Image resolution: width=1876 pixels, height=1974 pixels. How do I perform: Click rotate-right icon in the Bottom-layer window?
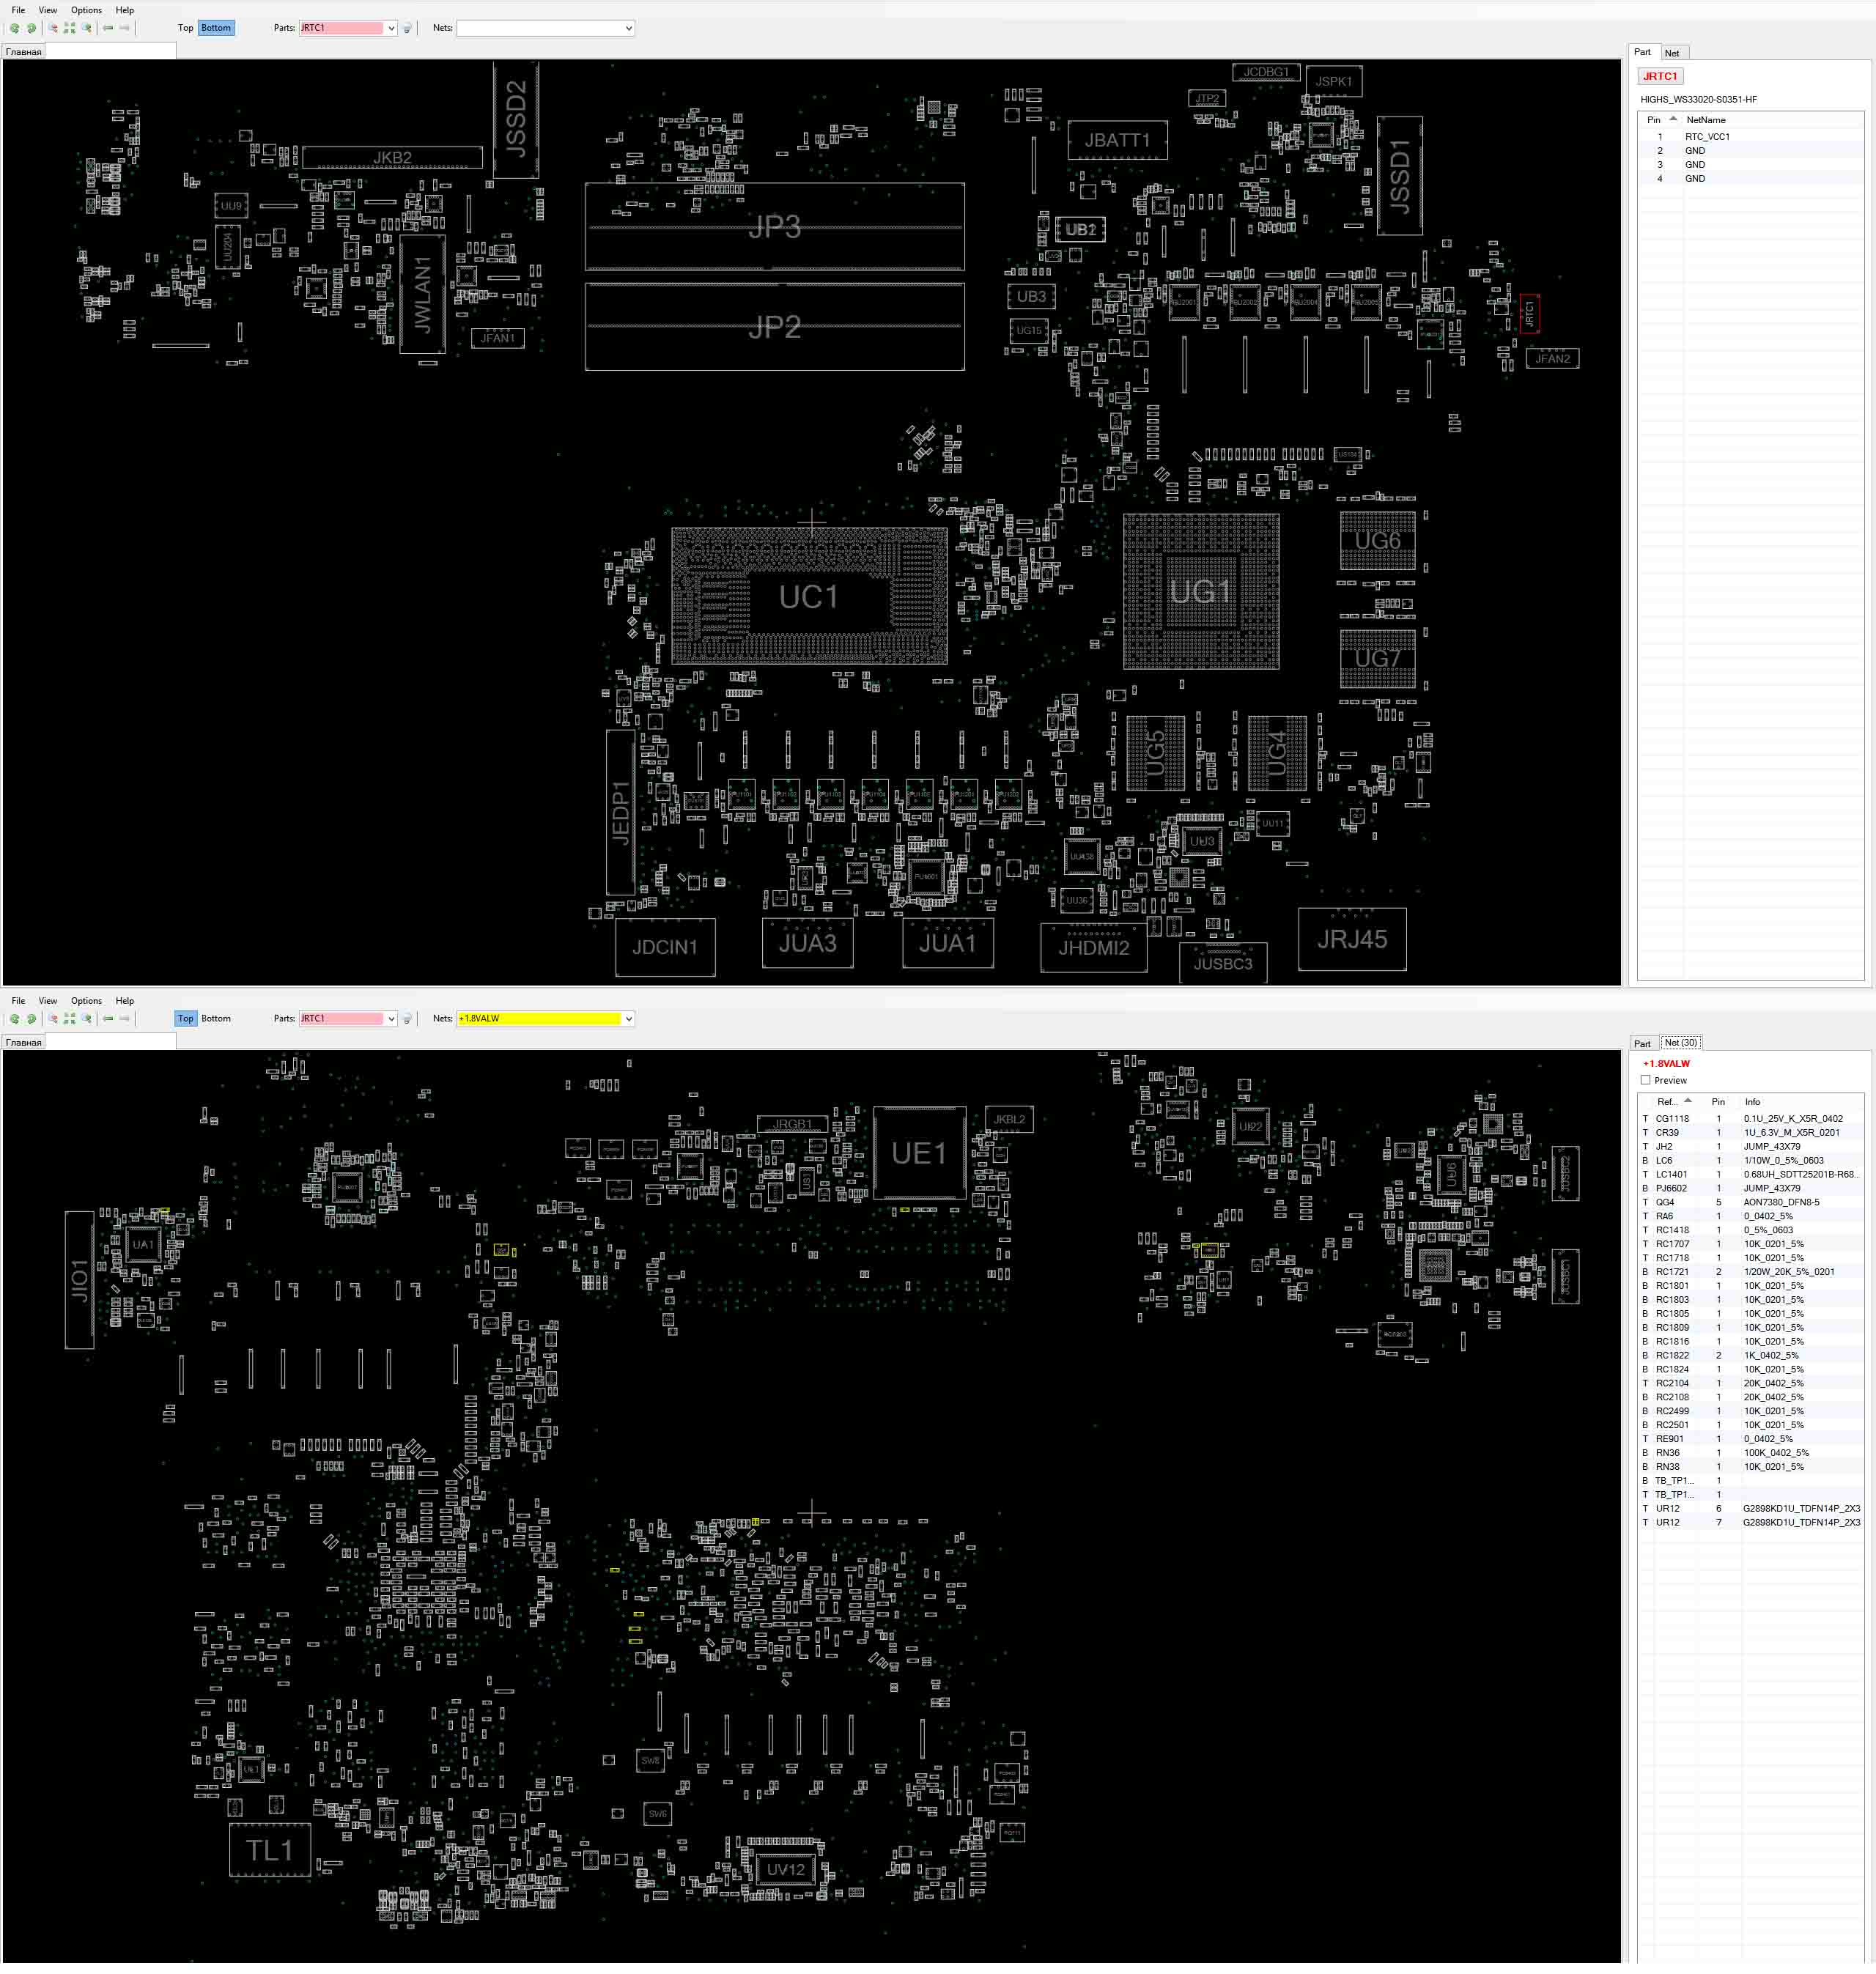31,28
